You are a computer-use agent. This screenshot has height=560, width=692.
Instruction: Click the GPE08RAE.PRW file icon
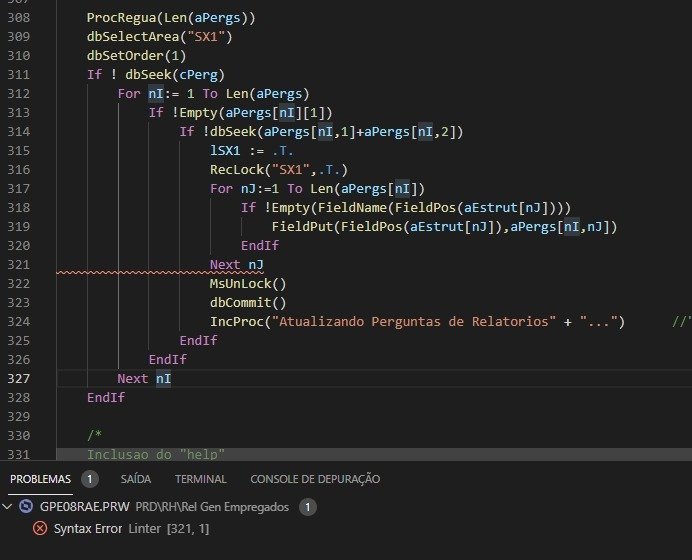tap(26, 506)
